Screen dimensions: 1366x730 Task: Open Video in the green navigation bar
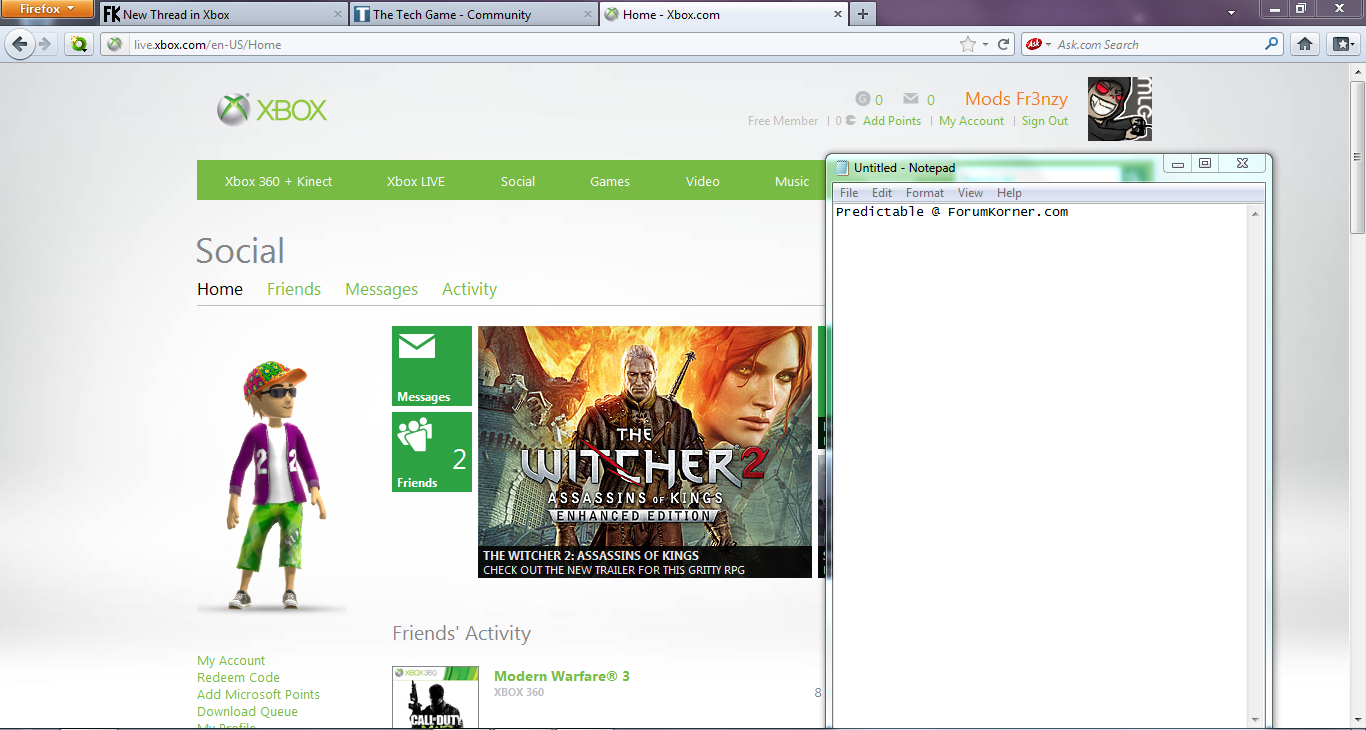(x=703, y=181)
